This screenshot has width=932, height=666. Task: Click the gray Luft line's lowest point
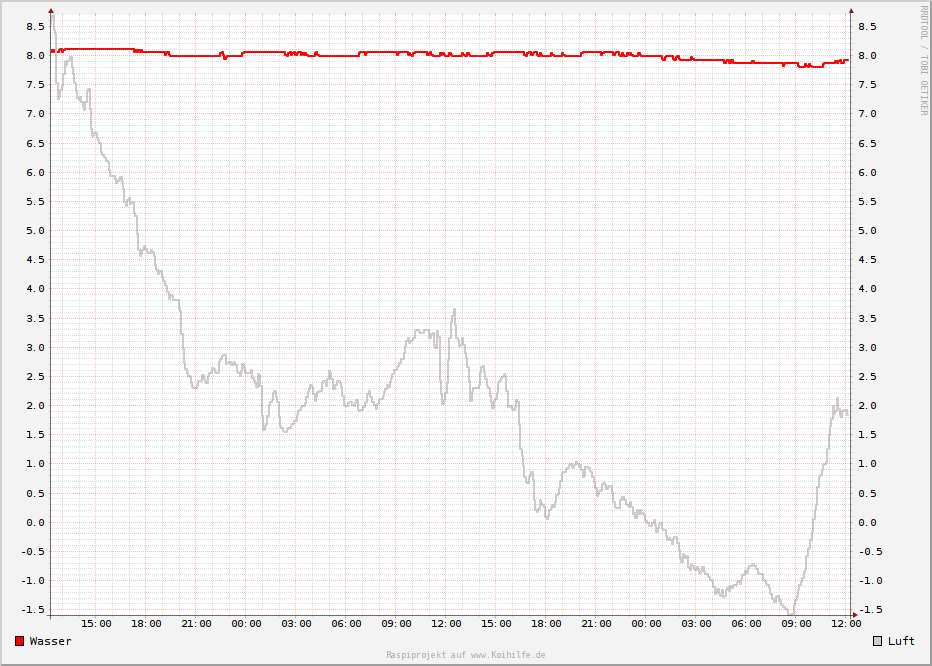pyautogui.click(x=791, y=612)
